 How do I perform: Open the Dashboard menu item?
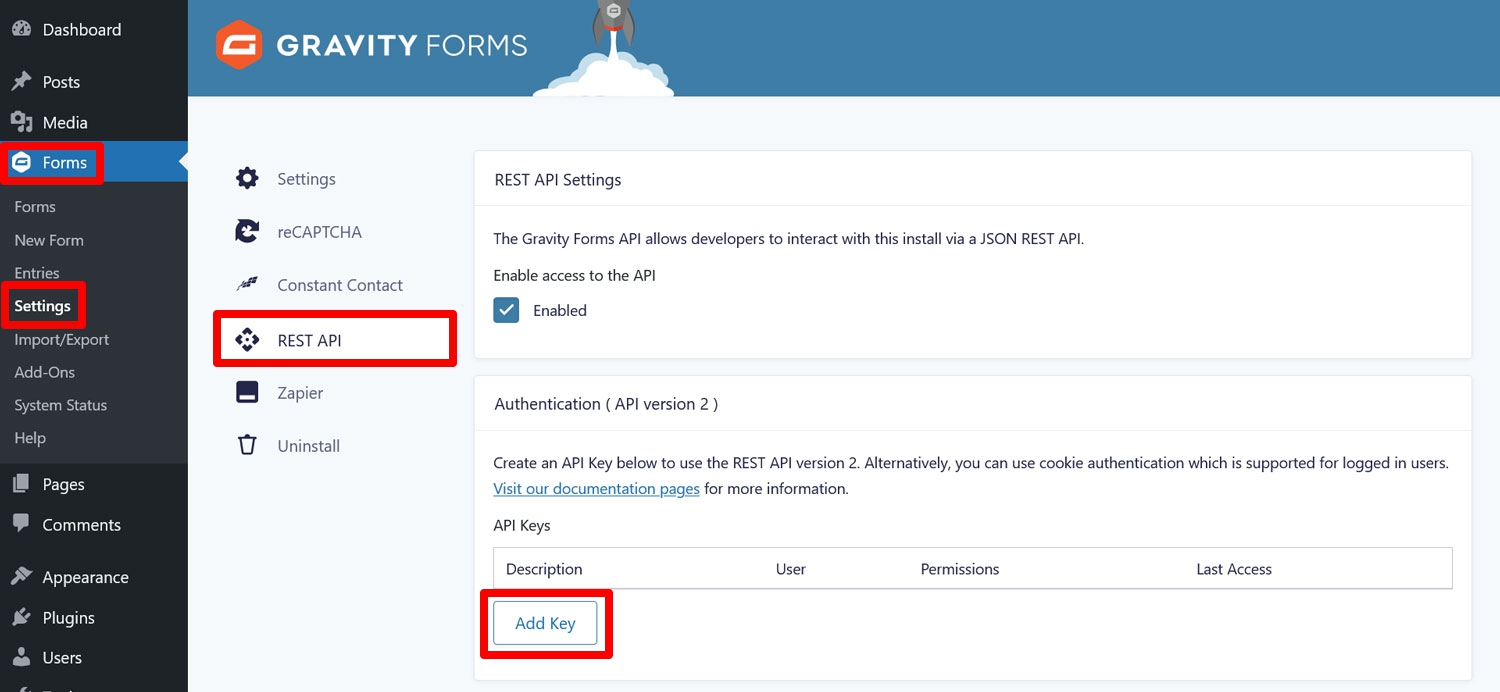[x=82, y=30]
